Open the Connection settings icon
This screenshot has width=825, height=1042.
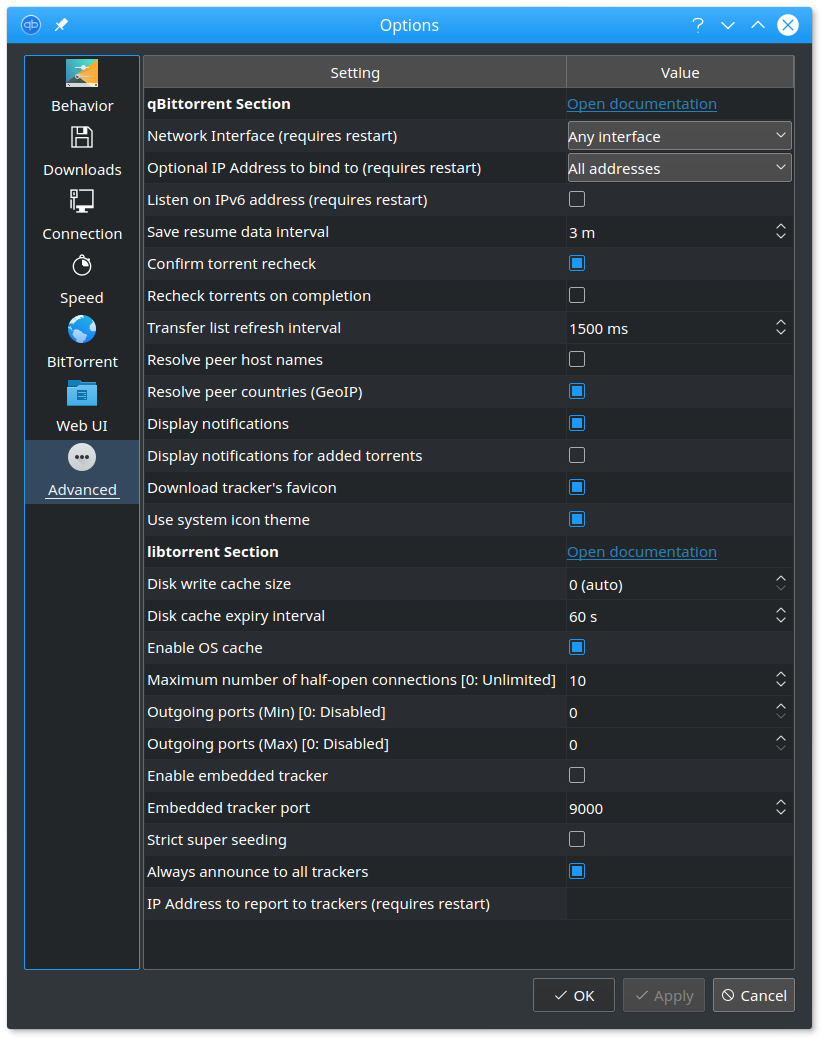click(82, 201)
